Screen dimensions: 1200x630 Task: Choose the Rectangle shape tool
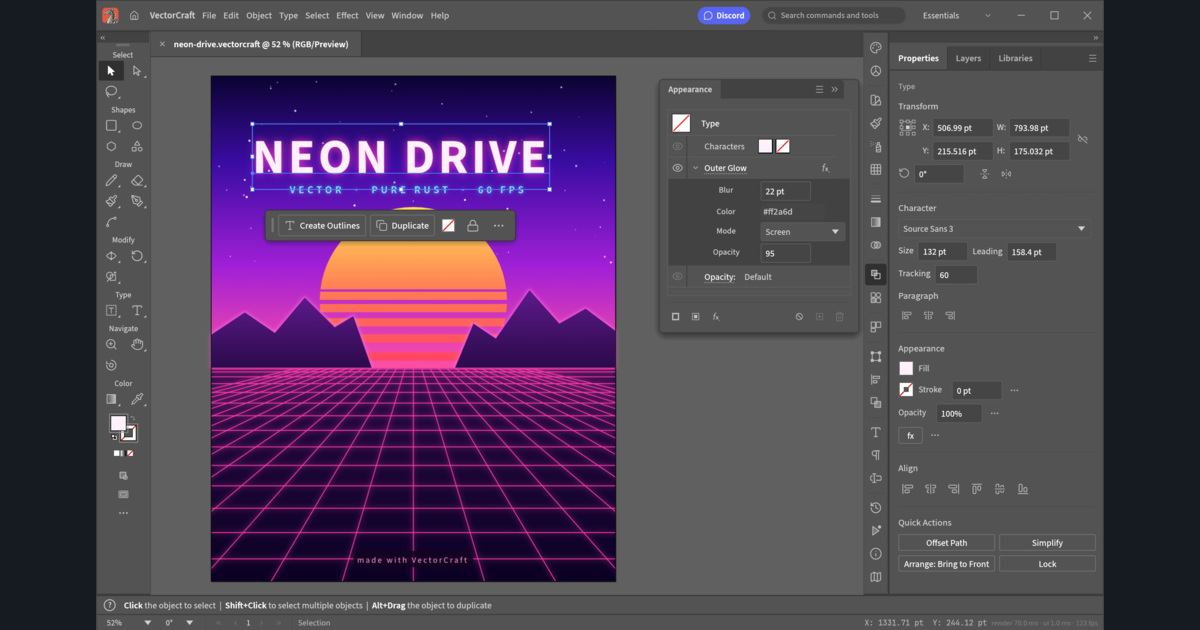pos(111,126)
